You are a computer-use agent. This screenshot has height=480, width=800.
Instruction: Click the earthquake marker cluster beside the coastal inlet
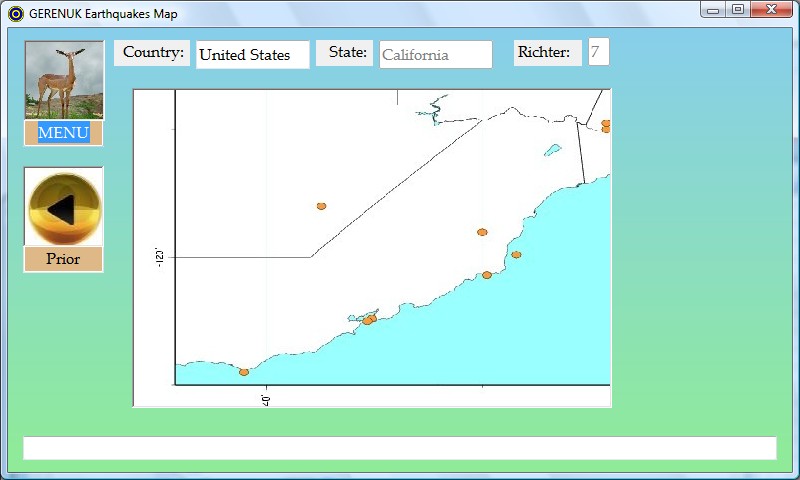click(368, 320)
